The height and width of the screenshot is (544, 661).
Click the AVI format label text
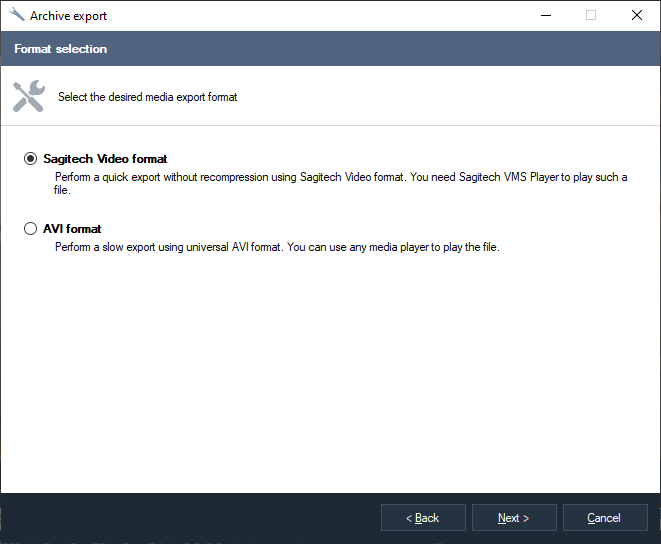[72, 229]
